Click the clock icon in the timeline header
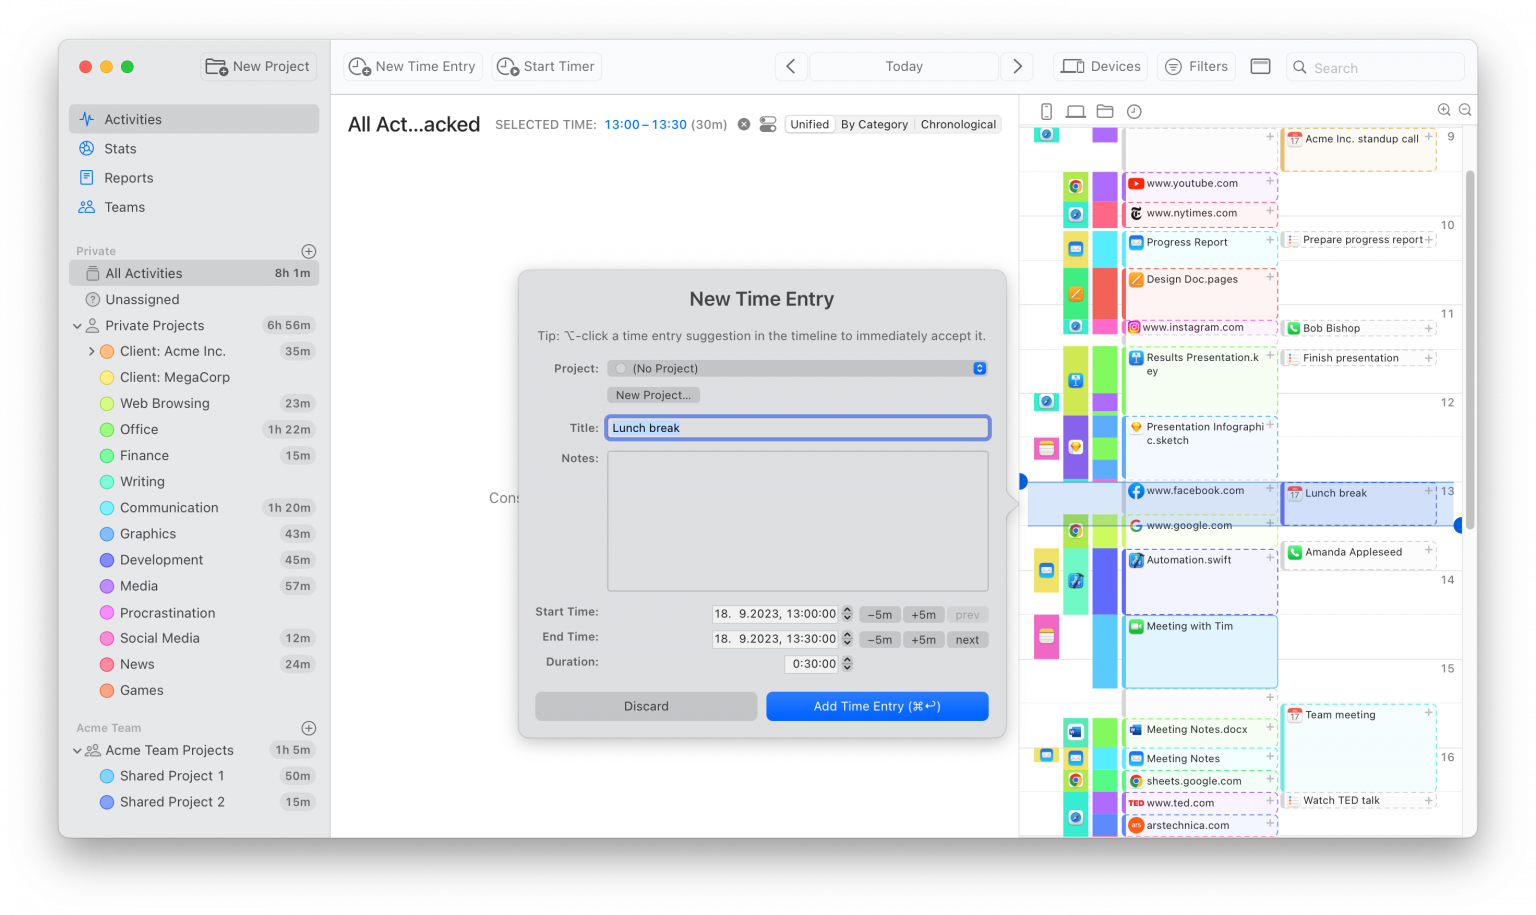 (x=1133, y=111)
